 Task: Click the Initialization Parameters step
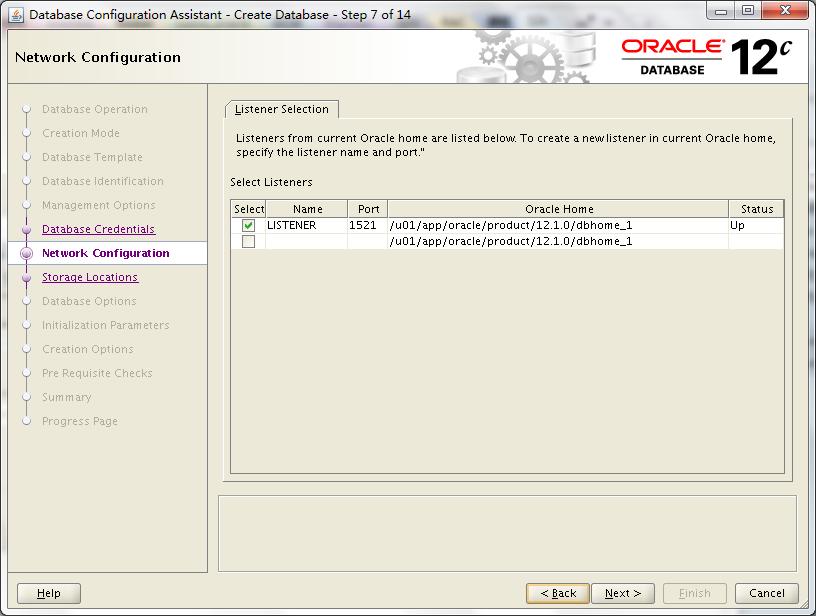106,325
